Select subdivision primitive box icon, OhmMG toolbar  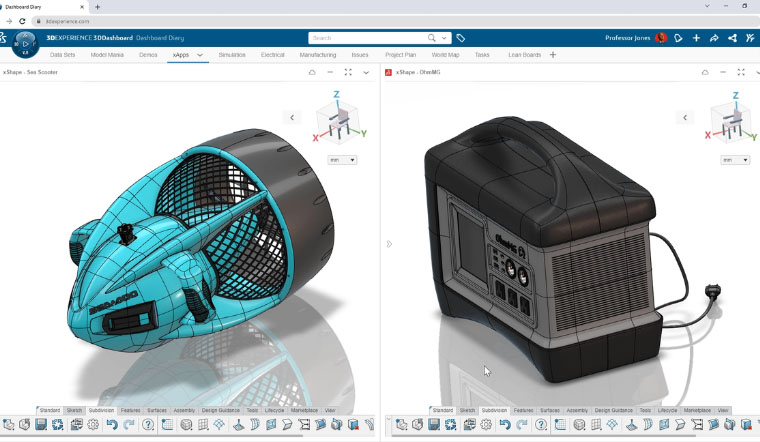point(579,425)
